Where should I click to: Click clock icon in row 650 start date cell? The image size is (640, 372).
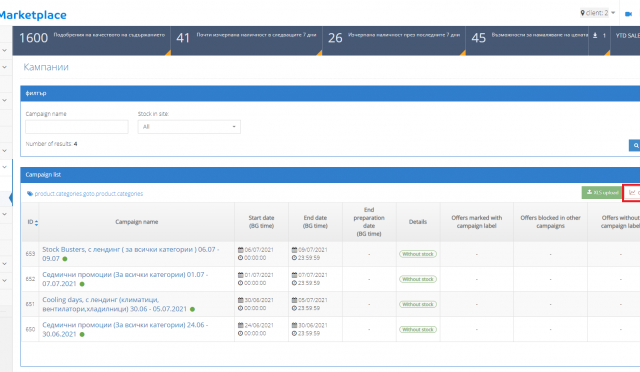point(240,334)
